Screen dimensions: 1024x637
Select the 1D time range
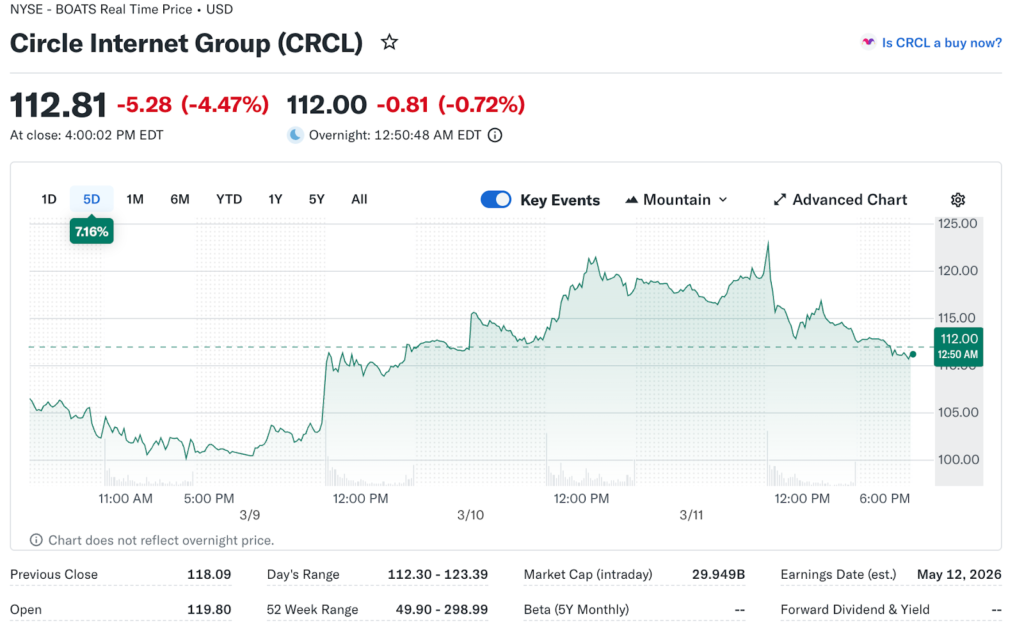point(49,199)
